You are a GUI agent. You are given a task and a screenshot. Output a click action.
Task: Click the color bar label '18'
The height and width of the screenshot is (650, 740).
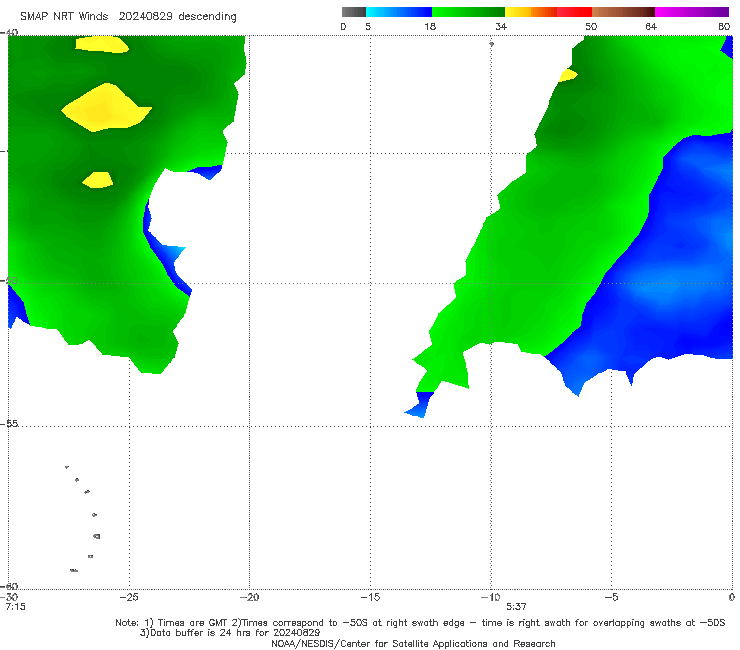(430, 26)
